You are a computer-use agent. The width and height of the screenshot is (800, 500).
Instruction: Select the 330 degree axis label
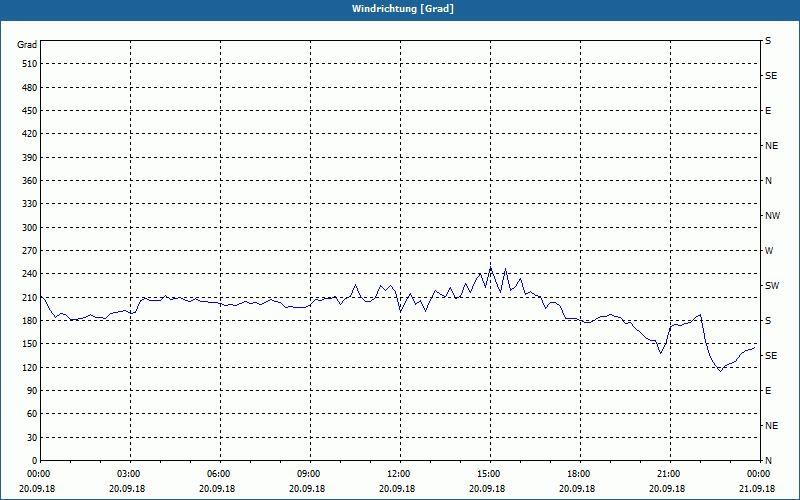click(30, 204)
